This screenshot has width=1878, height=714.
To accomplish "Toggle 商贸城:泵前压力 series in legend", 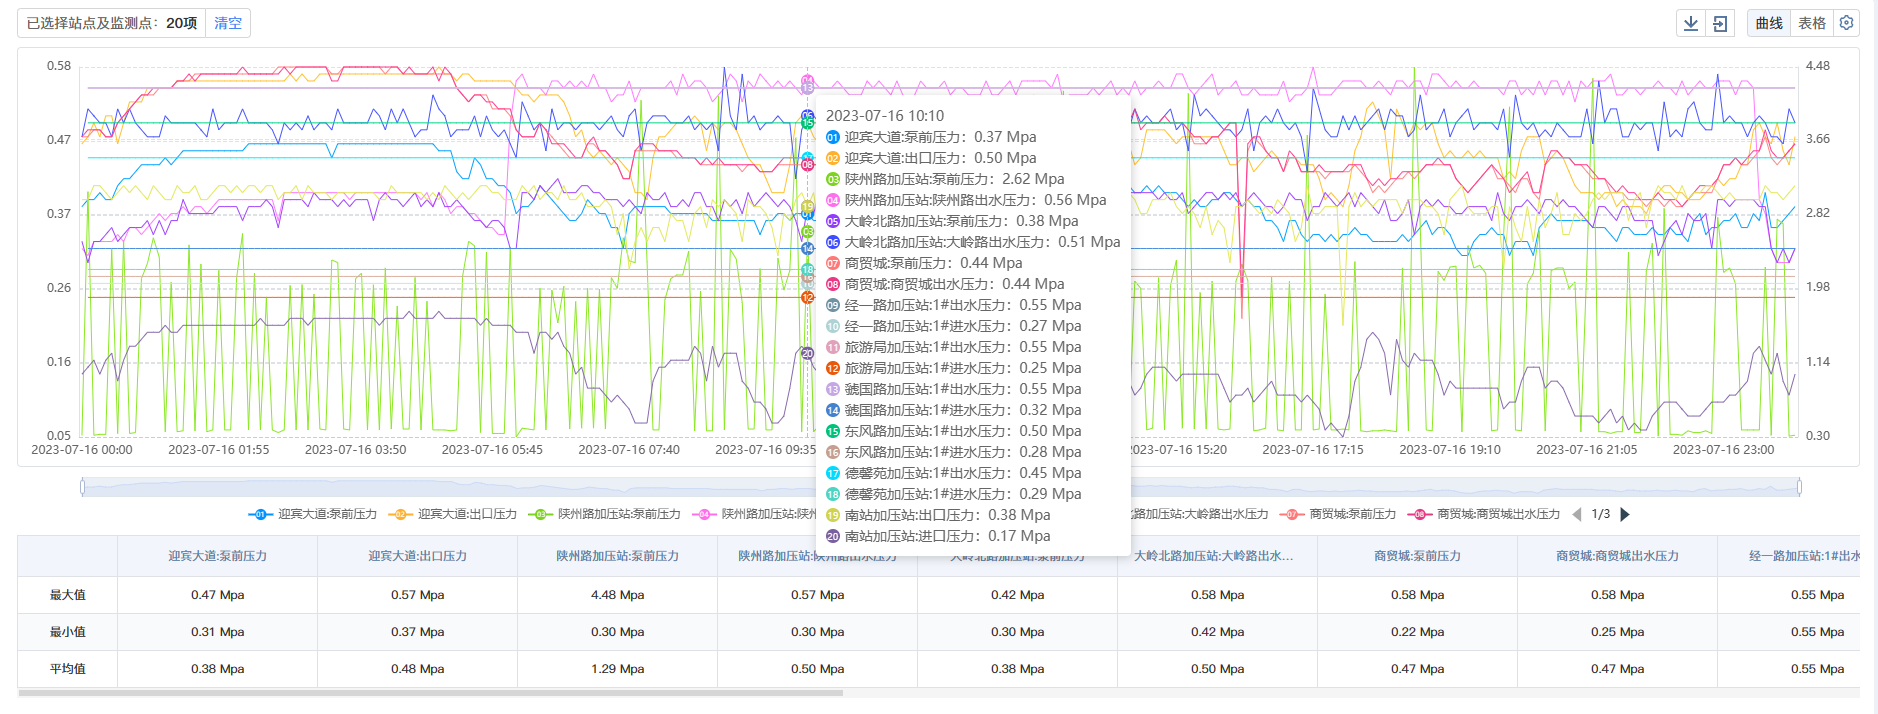I will (x=1352, y=514).
